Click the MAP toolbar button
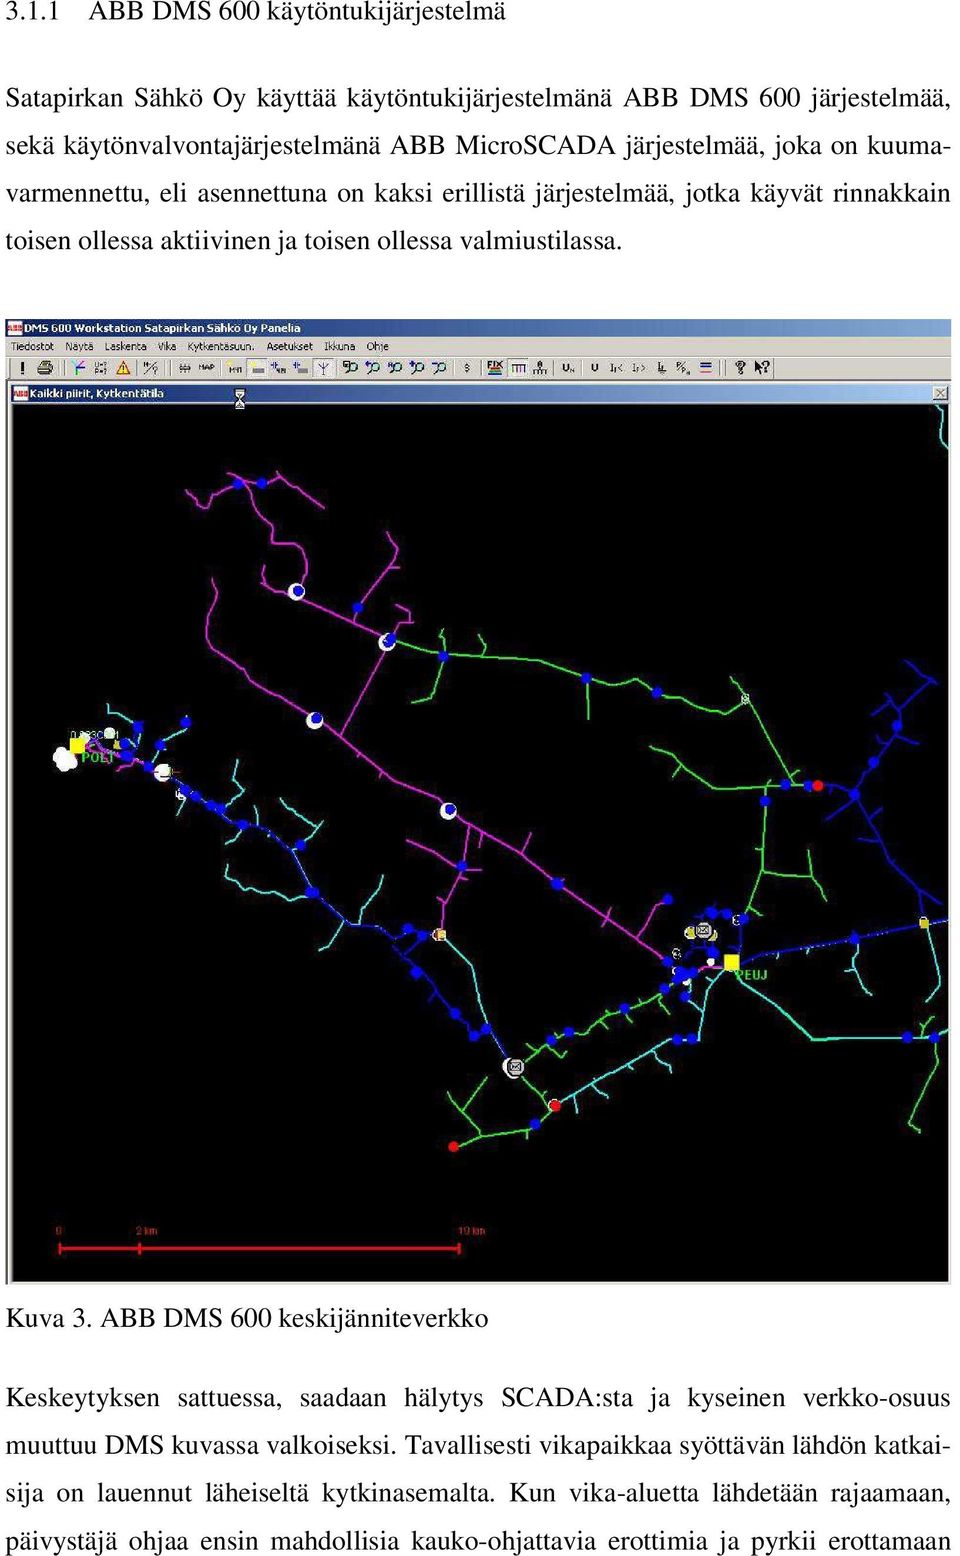 (x=206, y=367)
